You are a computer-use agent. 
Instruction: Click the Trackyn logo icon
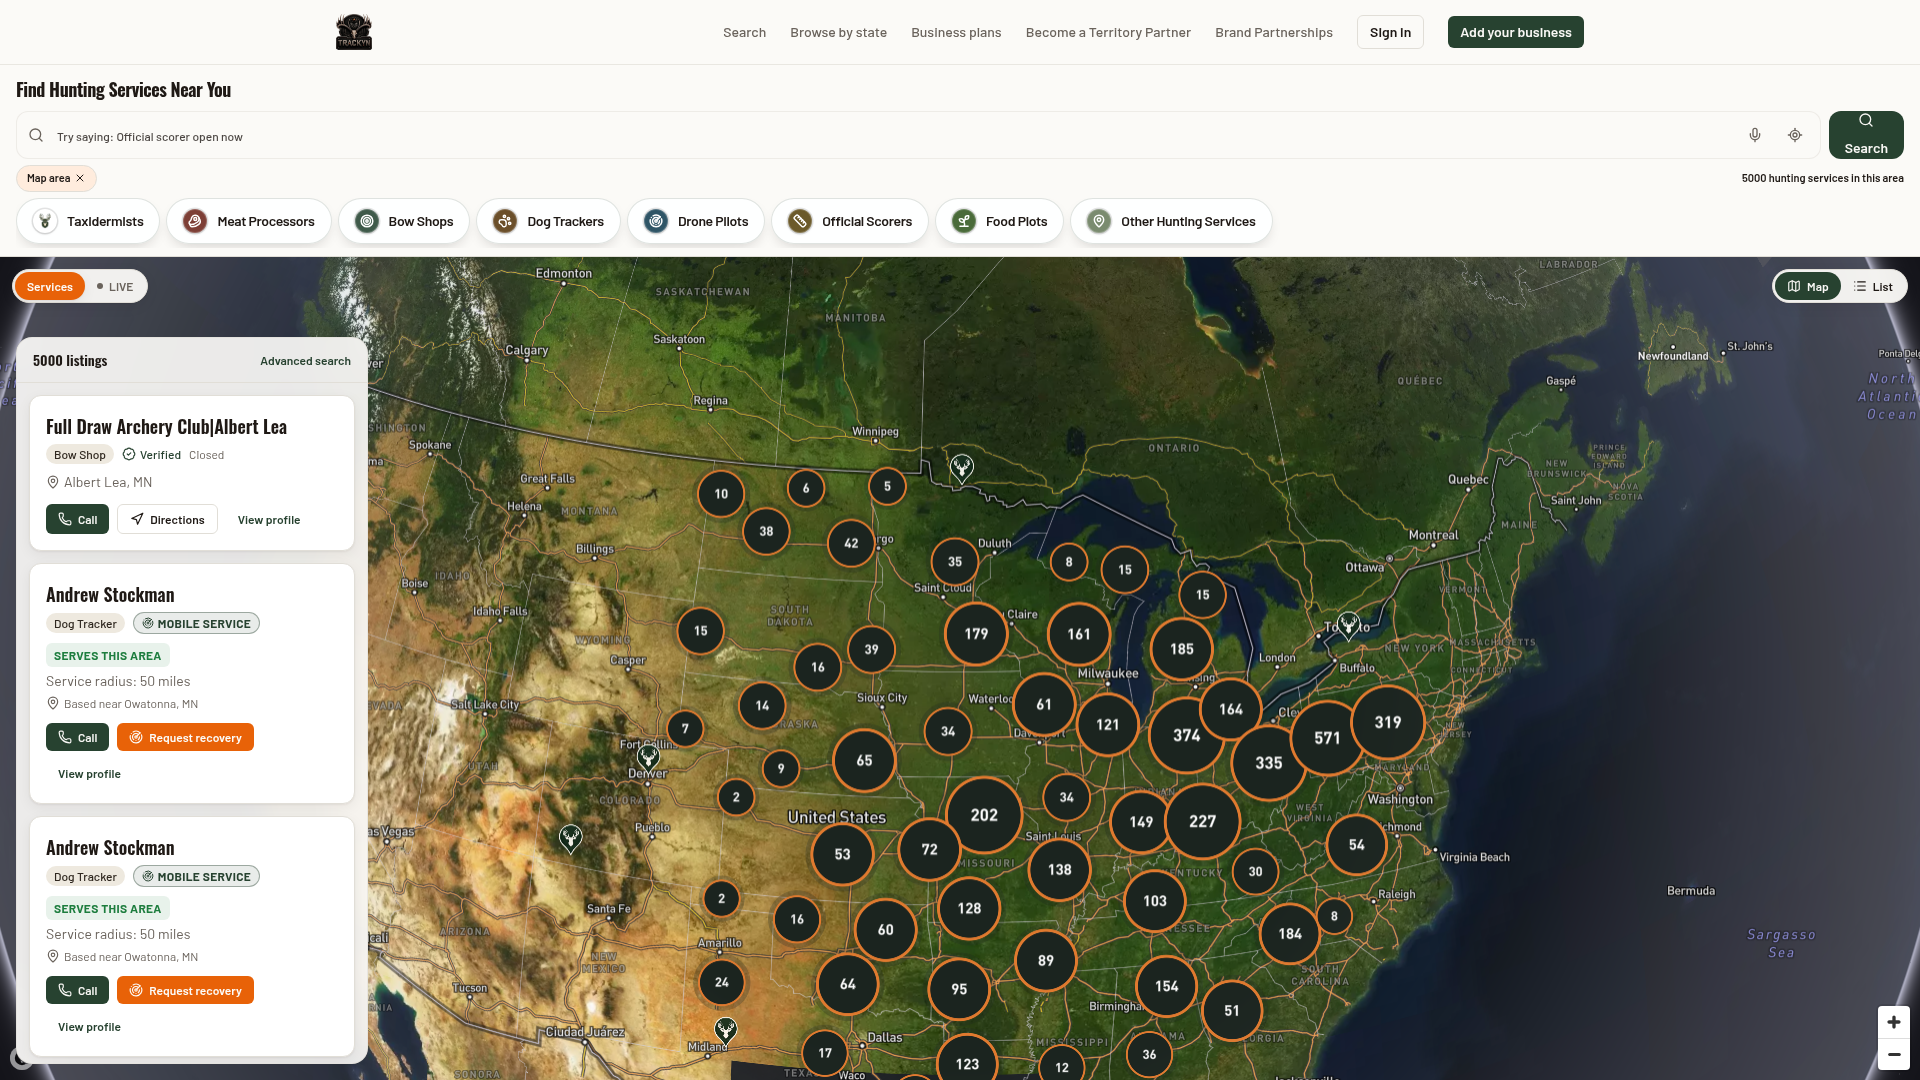coord(353,32)
